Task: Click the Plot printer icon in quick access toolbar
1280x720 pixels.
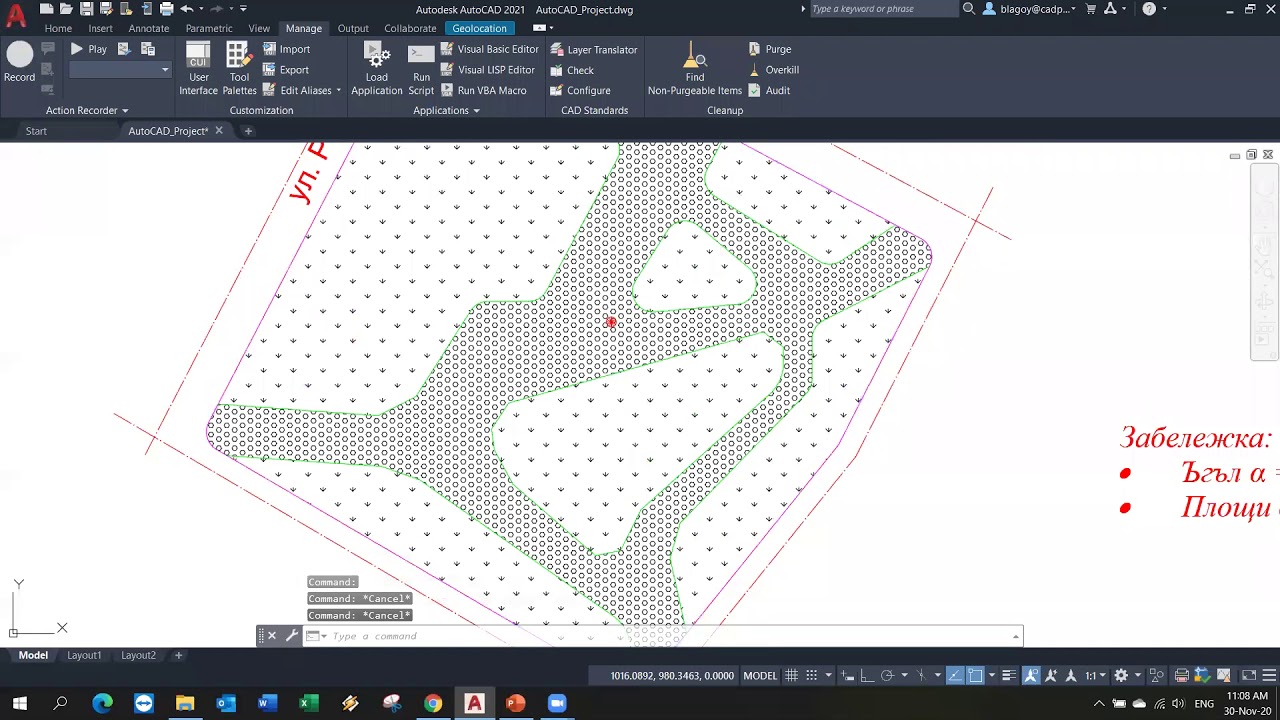Action: pyautogui.click(x=167, y=9)
